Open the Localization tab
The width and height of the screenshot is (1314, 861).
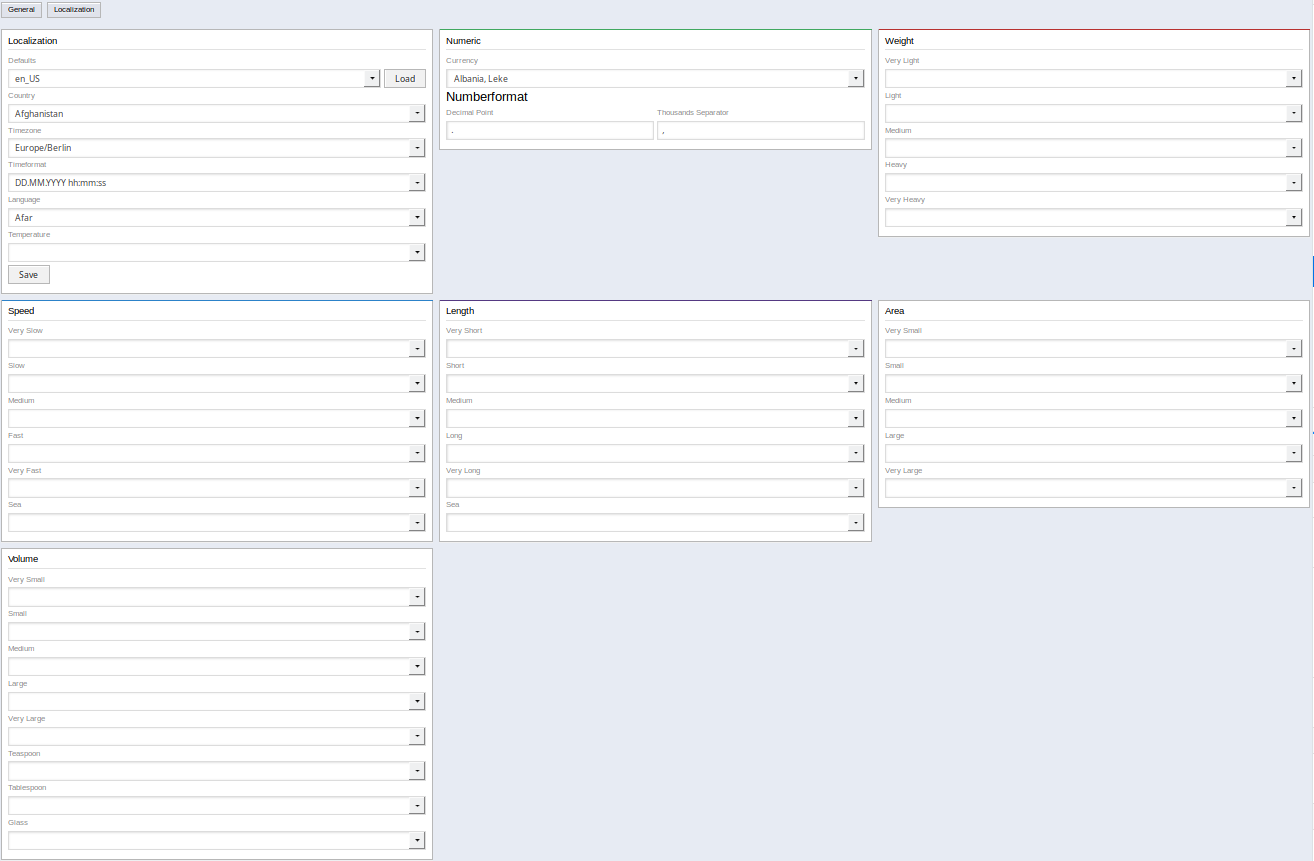[74, 10]
